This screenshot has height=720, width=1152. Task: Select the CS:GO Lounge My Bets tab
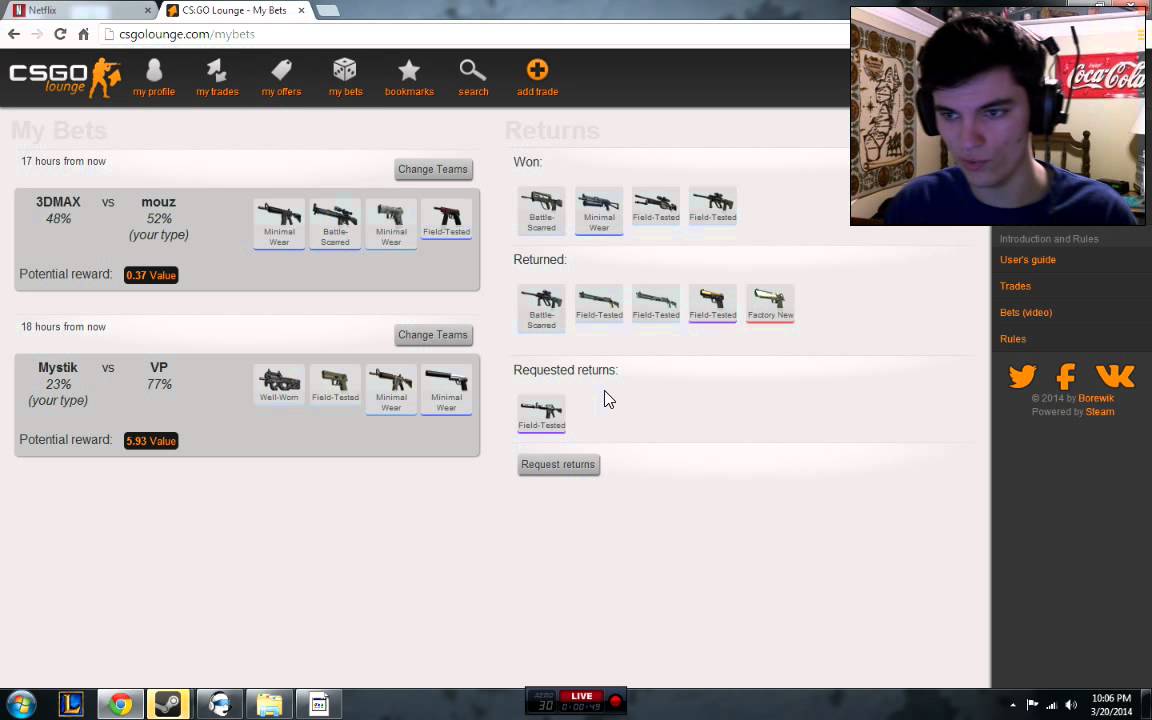pos(235,10)
